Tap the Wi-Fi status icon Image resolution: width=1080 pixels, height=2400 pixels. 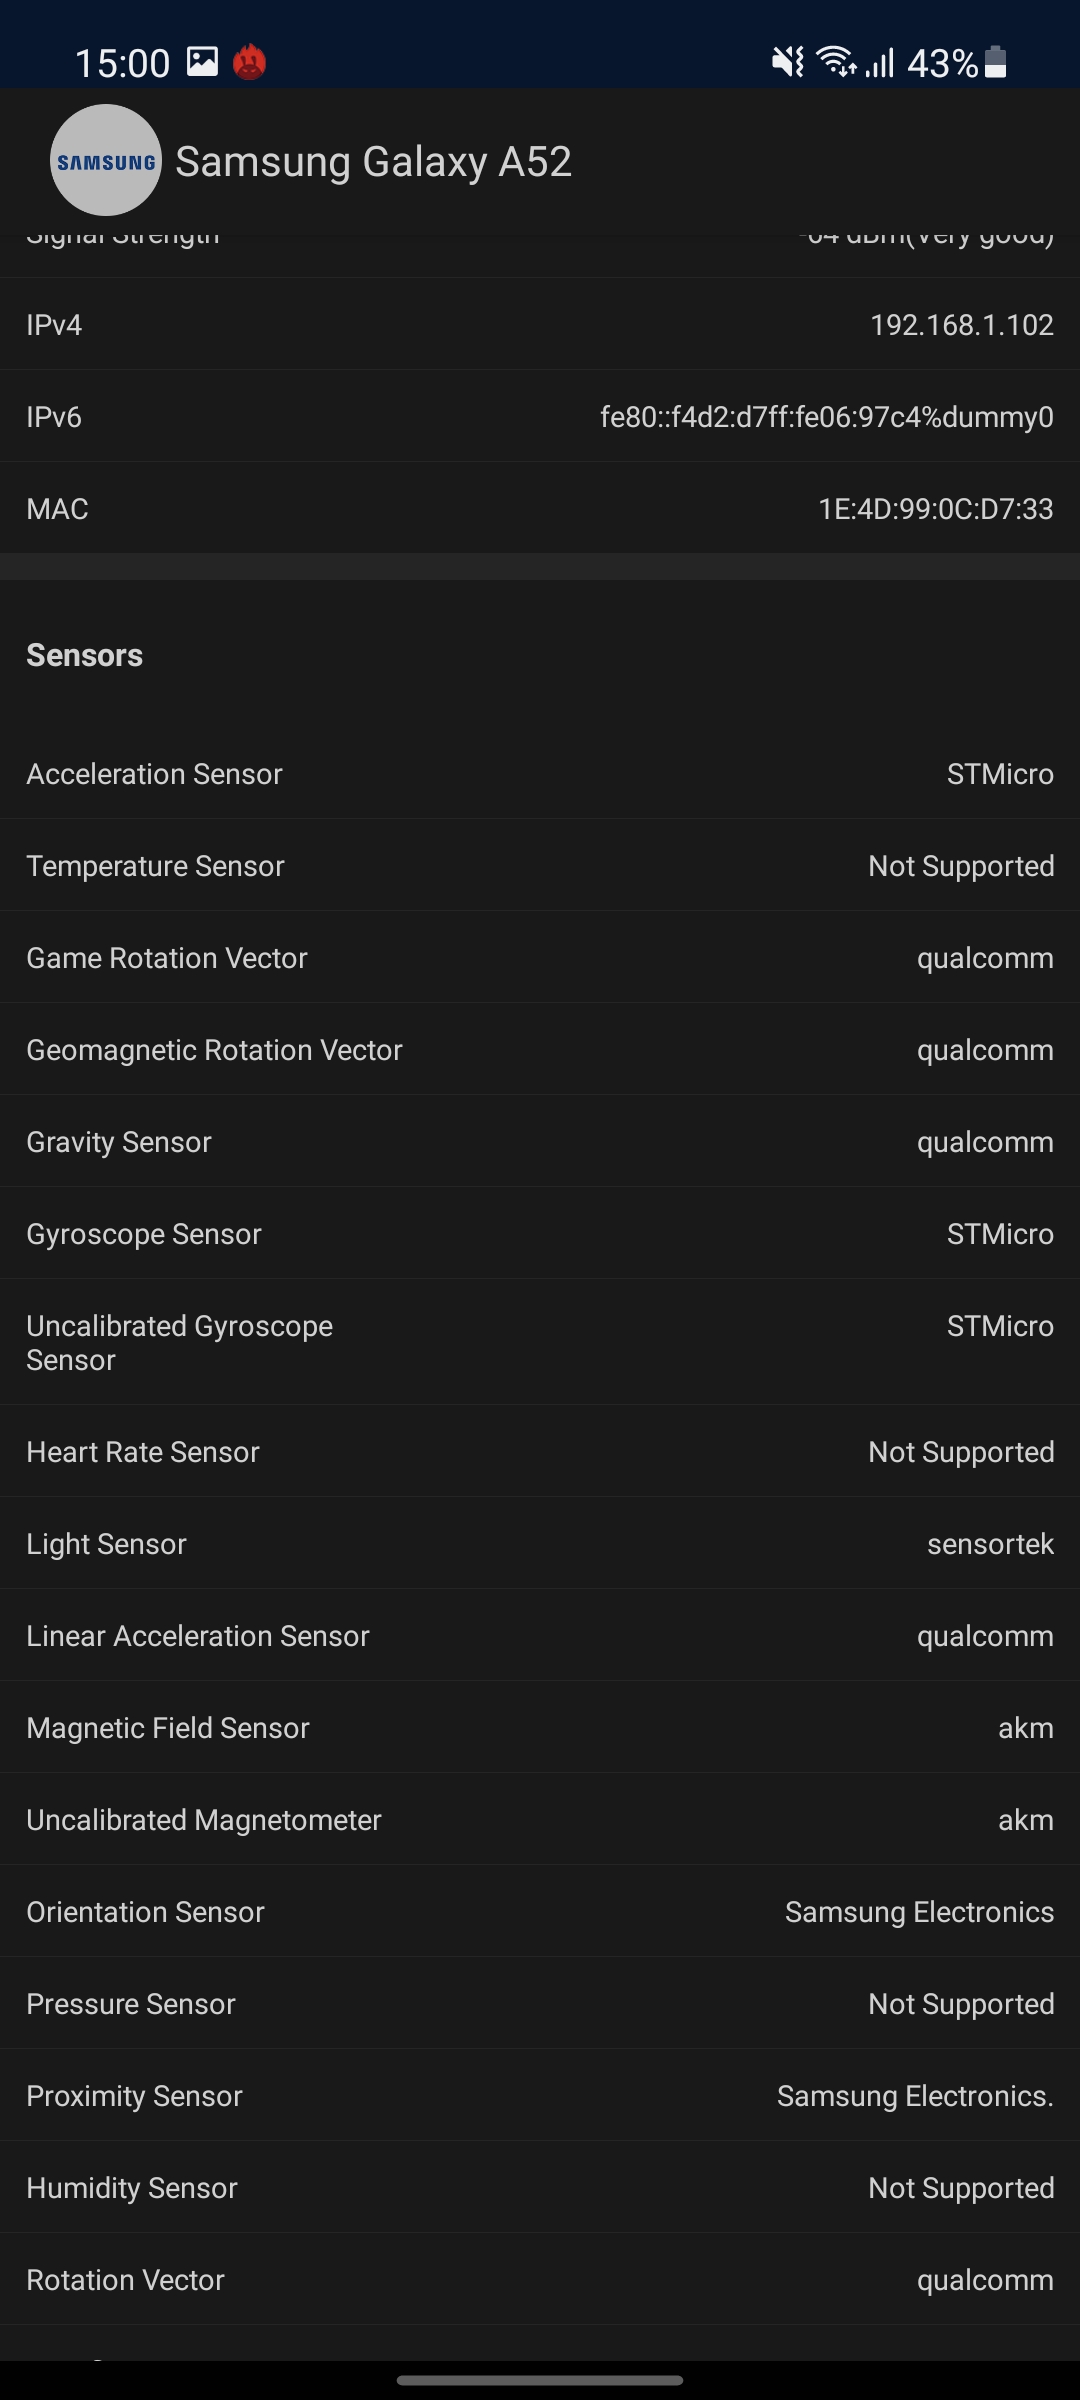tap(836, 62)
